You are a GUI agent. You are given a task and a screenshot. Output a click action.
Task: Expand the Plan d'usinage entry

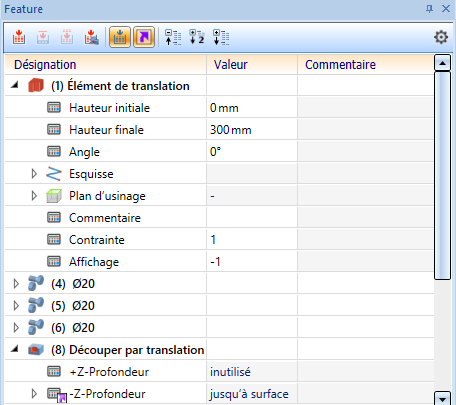[34, 196]
